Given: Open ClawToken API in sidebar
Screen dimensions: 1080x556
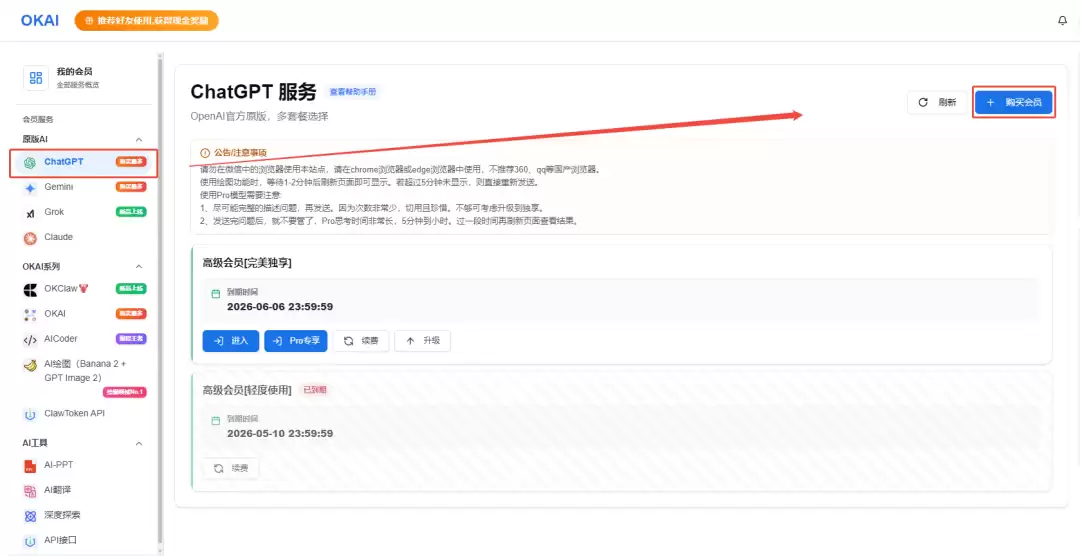Looking at the screenshot, I should coord(83,414).
